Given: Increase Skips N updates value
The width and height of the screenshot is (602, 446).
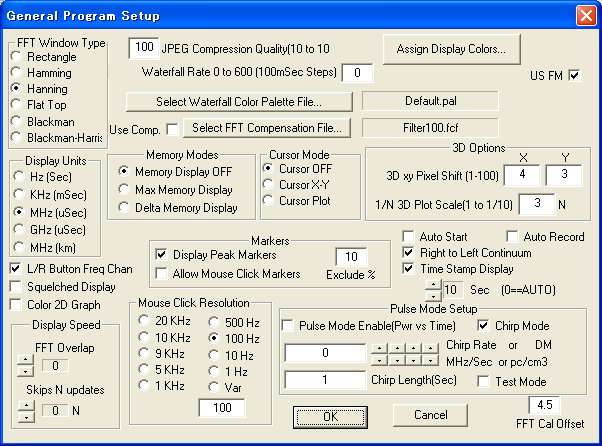Looking at the screenshot, I should (26, 406).
